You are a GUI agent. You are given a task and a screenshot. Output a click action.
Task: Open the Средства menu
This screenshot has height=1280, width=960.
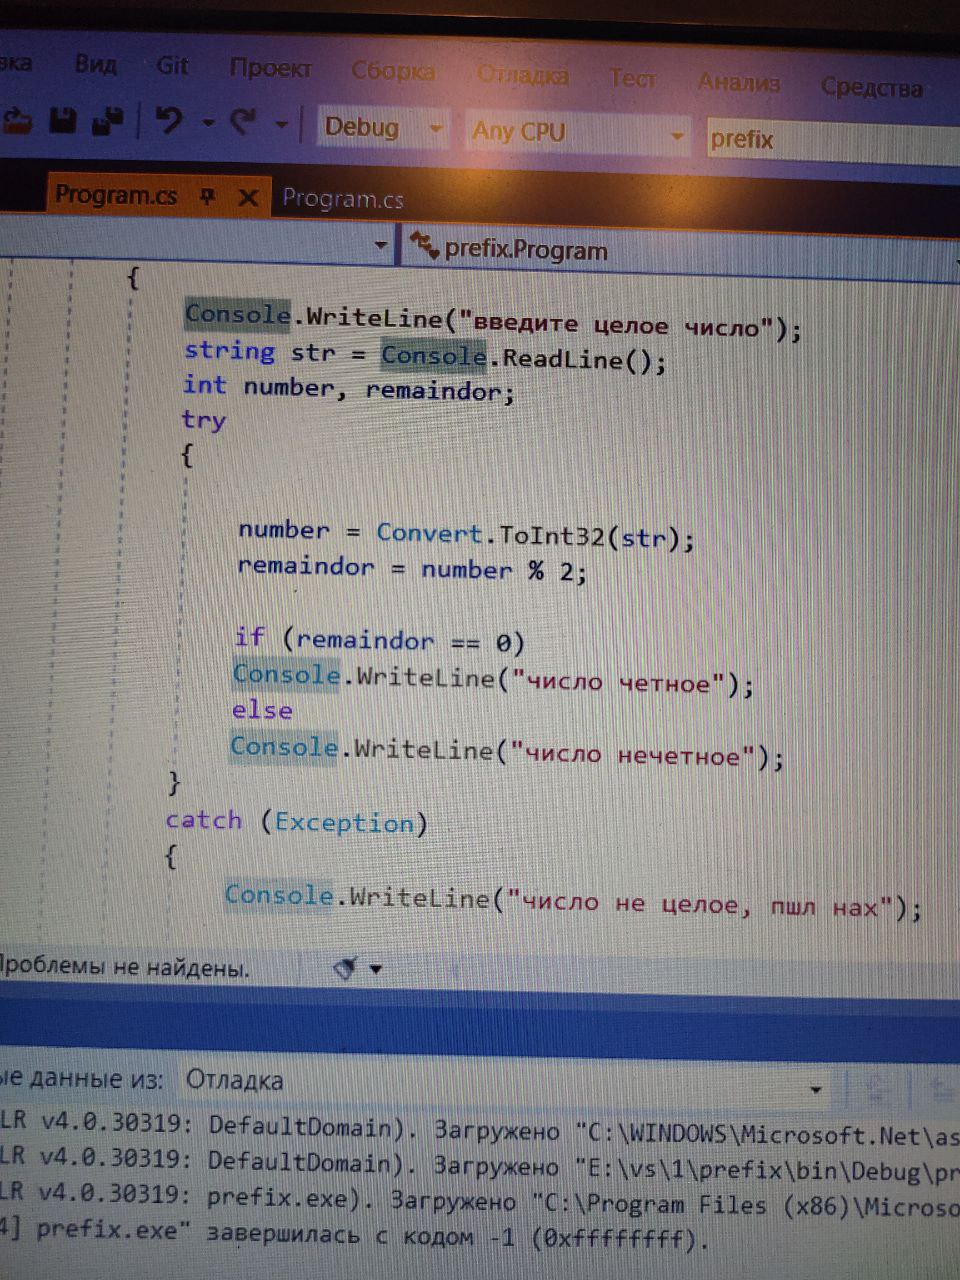point(872,87)
